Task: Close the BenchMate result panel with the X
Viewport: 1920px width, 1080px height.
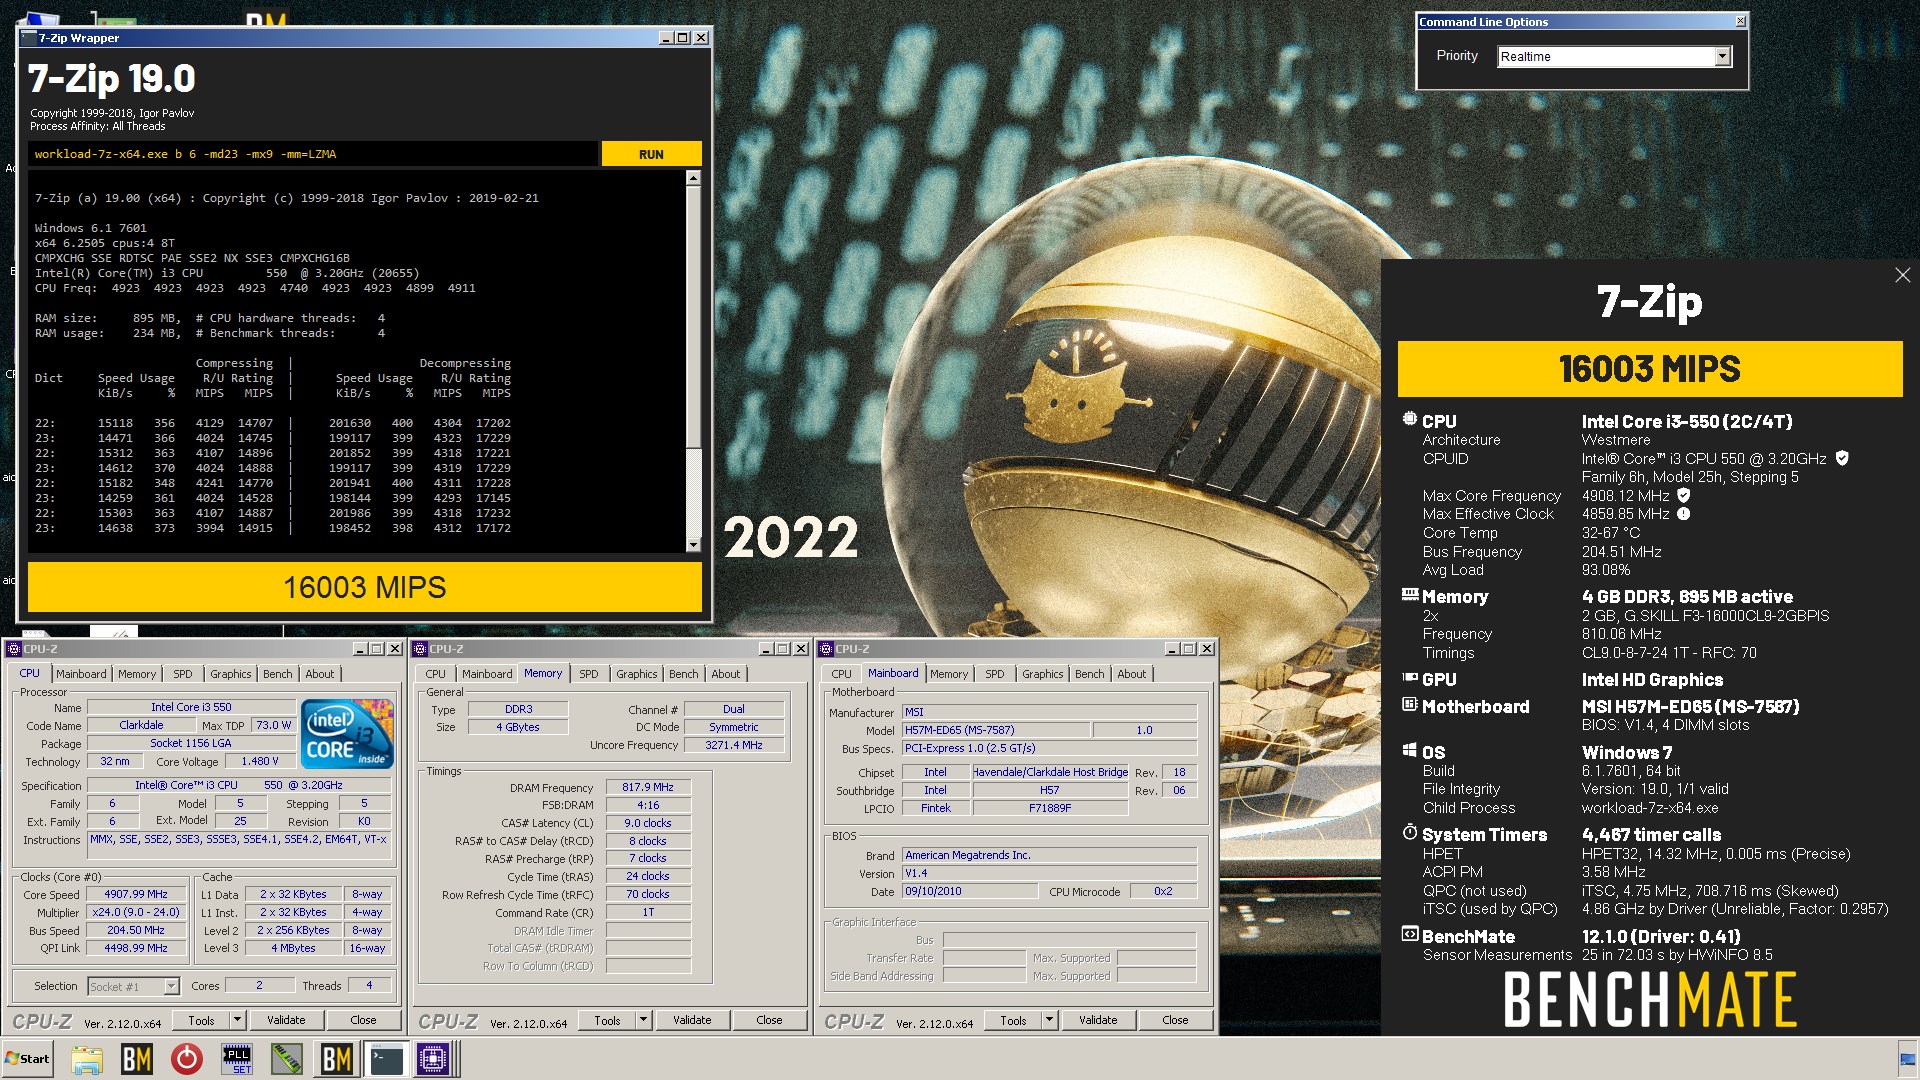Action: click(x=1902, y=275)
